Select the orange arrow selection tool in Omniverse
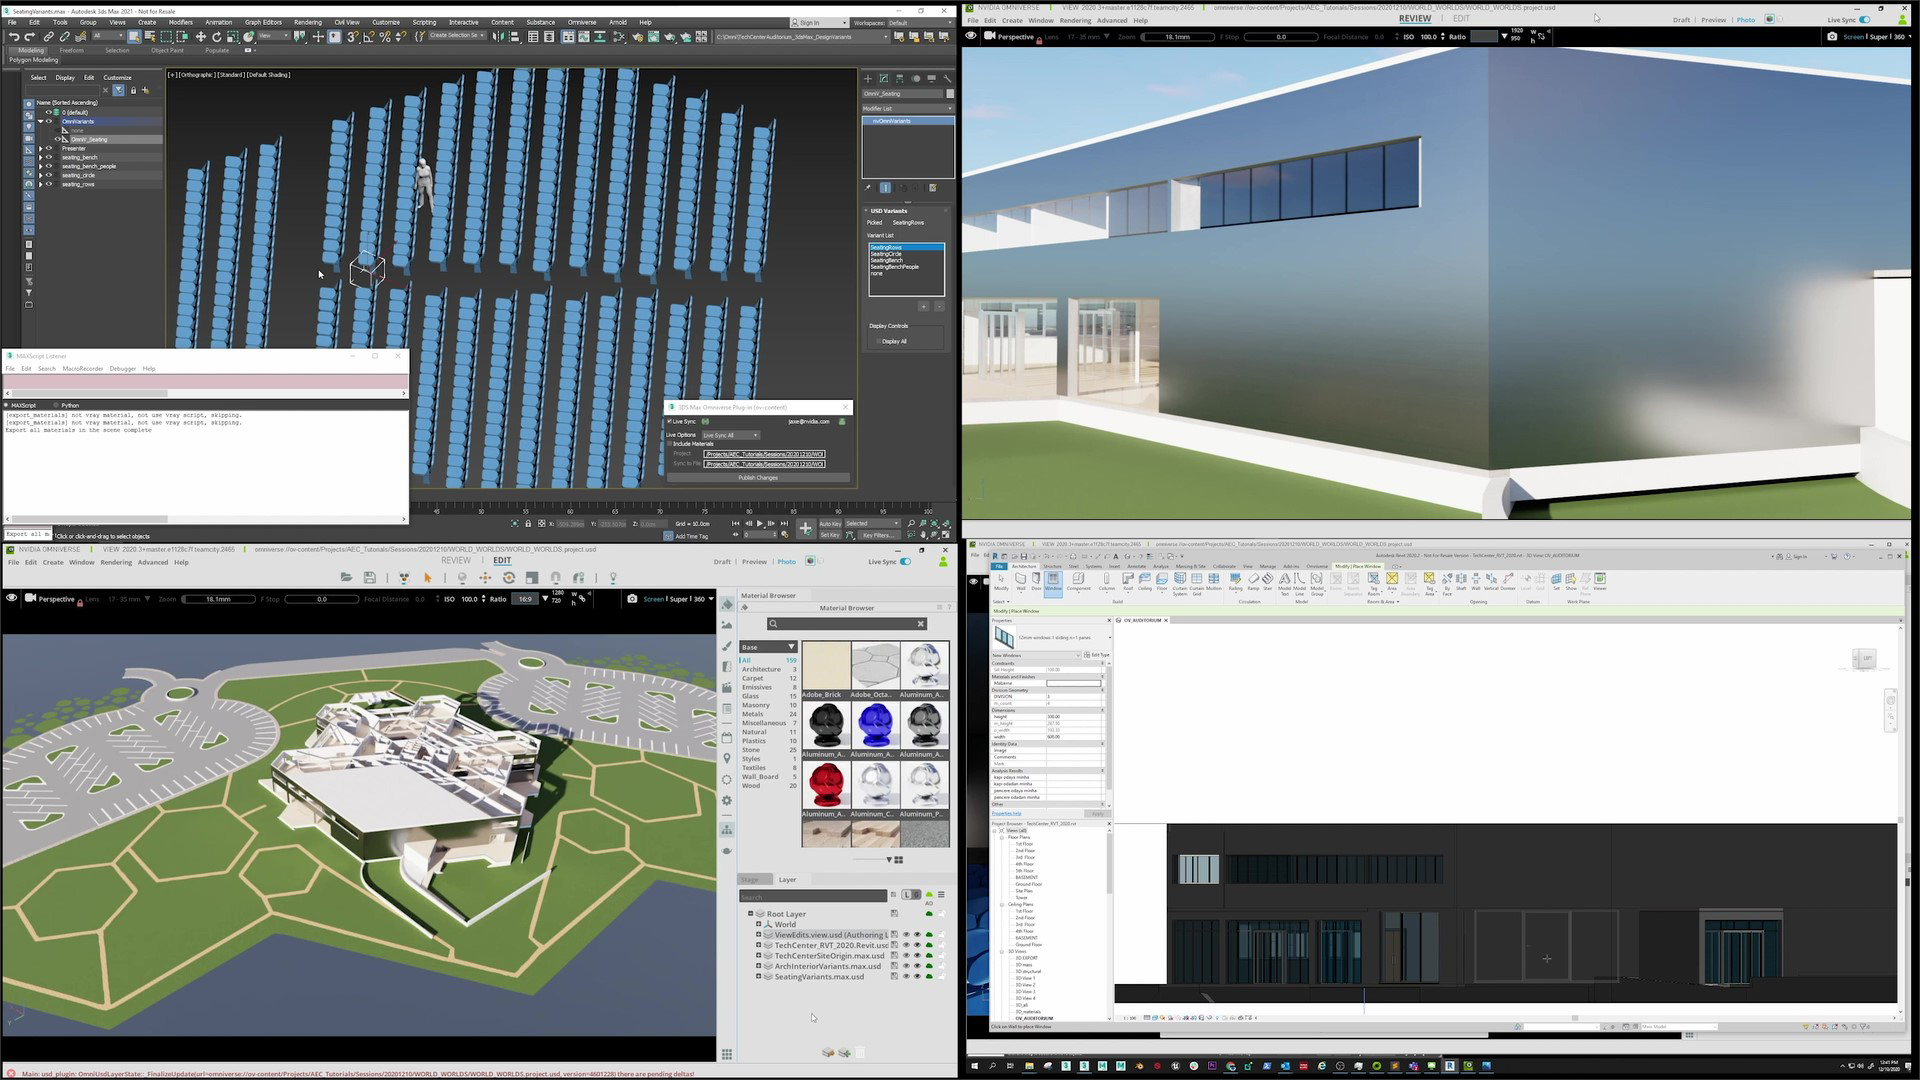1920x1080 pixels. 428,577
